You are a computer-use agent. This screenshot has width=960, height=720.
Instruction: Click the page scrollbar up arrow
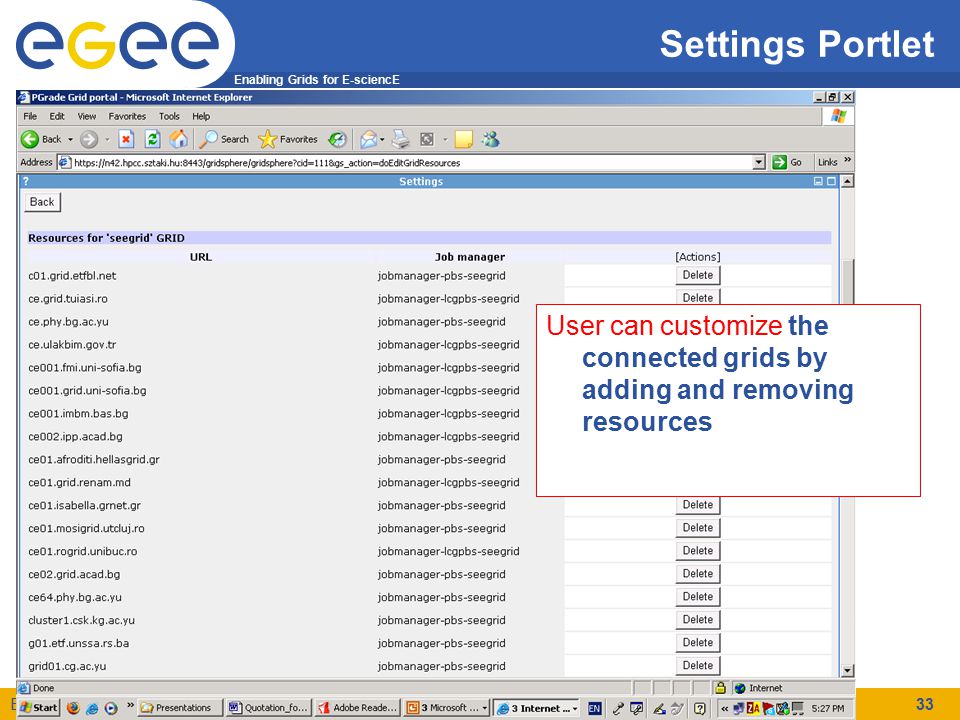(x=847, y=181)
